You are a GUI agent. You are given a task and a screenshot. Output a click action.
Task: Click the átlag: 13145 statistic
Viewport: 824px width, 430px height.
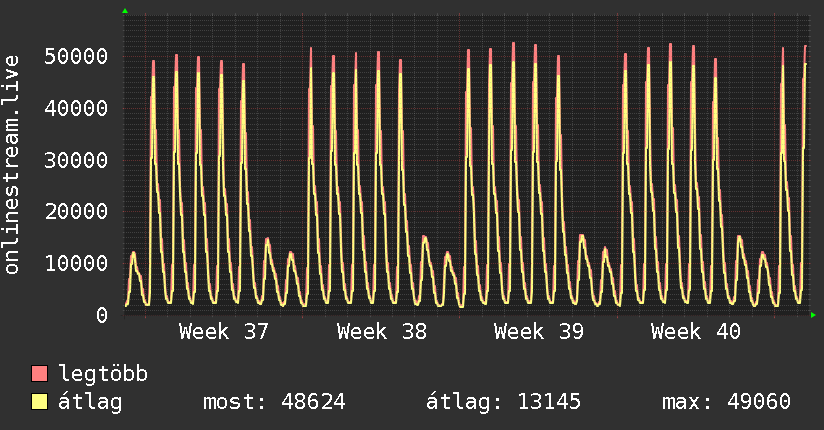pos(503,402)
